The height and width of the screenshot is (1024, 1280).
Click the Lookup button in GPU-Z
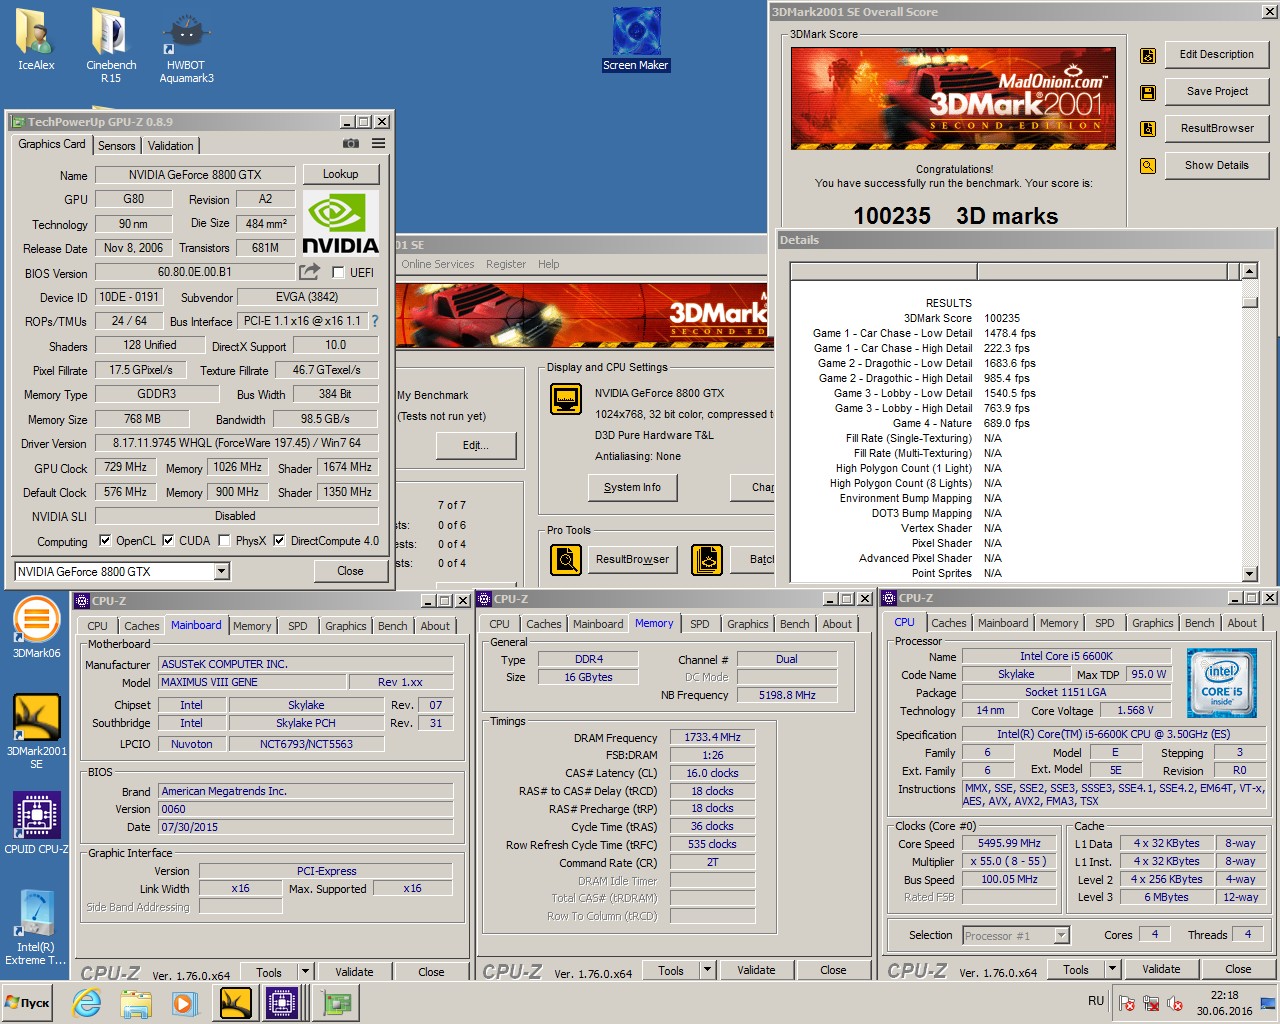(x=340, y=174)
